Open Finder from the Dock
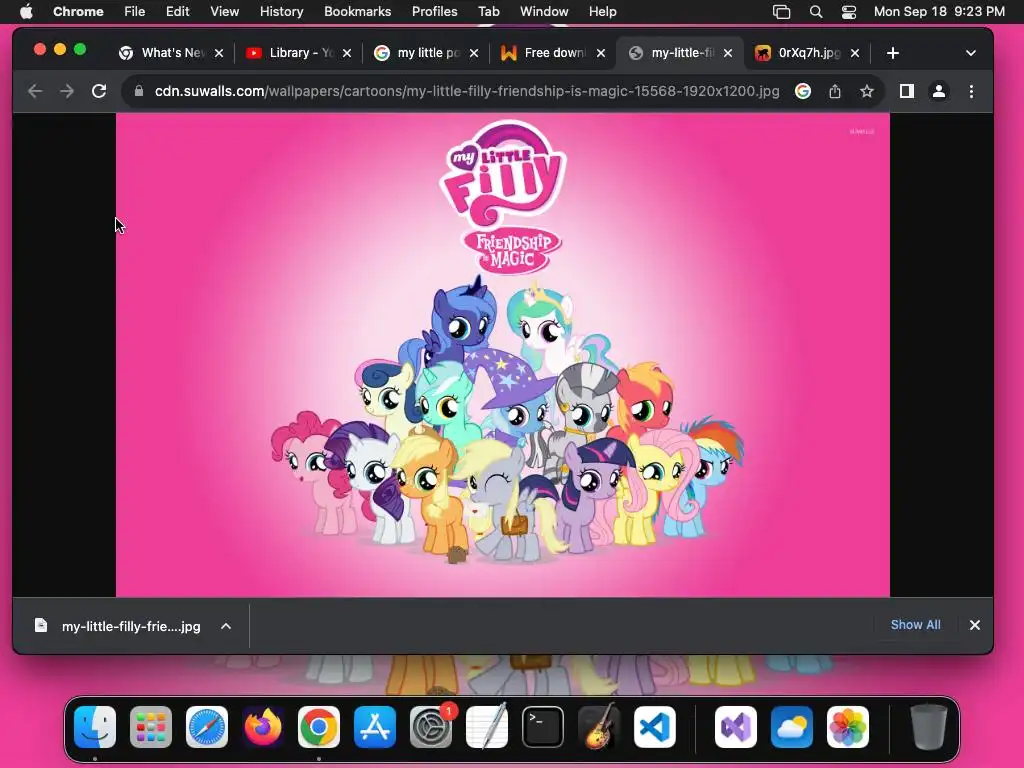Image resolution: width=1024 pixels, height=768 pixels. point(95,727)
